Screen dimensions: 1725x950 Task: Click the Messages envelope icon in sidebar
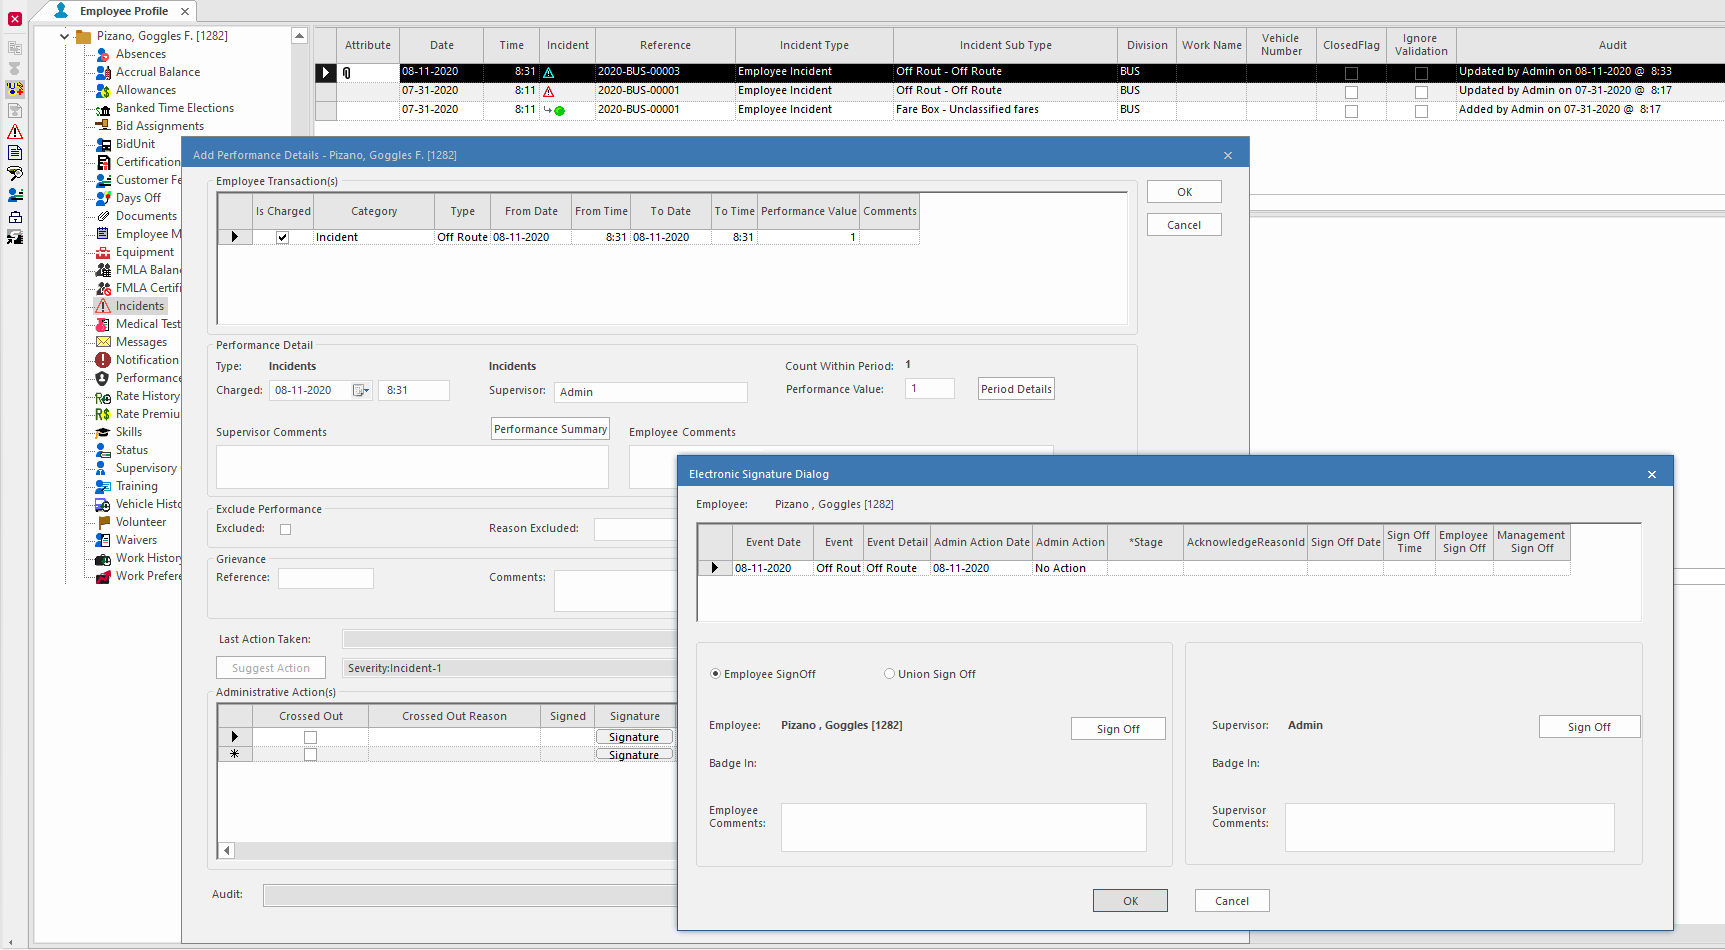(104, 342)
